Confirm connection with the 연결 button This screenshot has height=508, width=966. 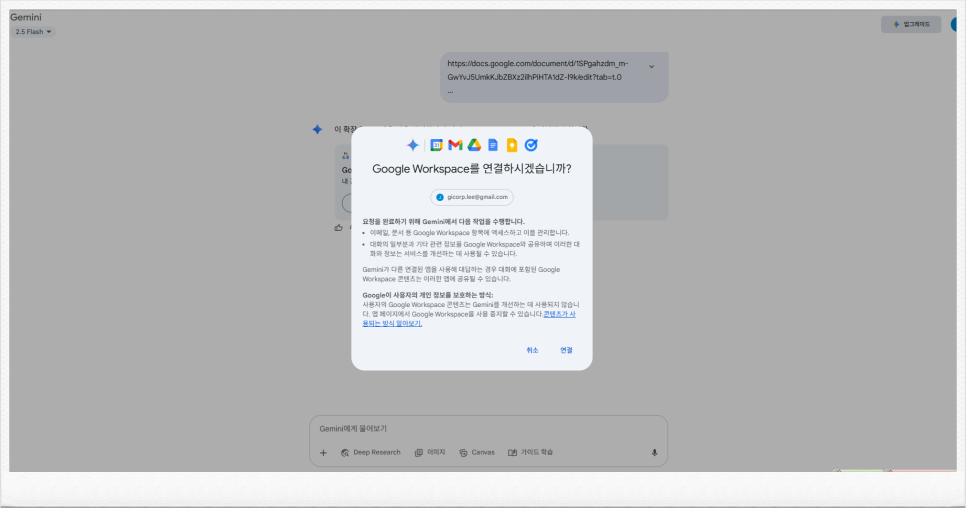pos(566,350)
